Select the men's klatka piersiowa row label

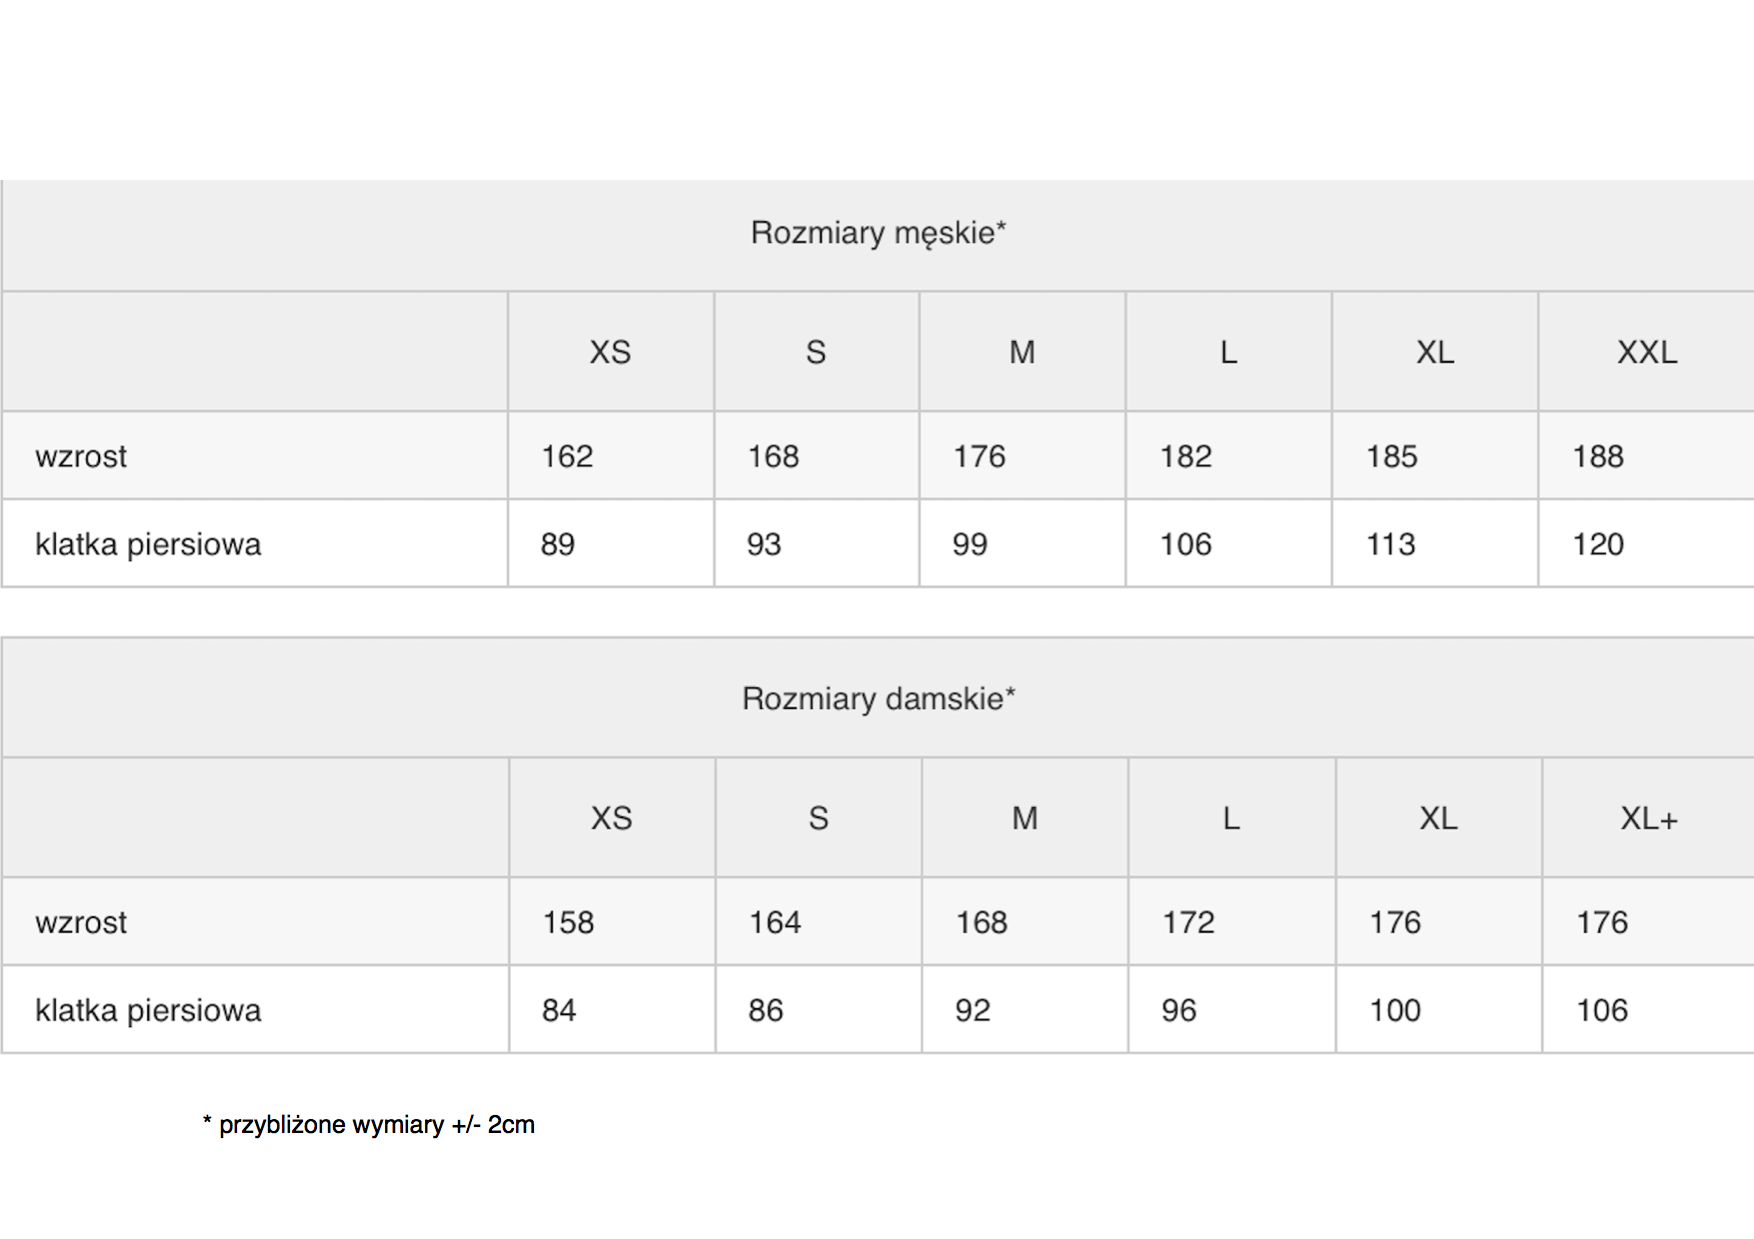(148, 544)
